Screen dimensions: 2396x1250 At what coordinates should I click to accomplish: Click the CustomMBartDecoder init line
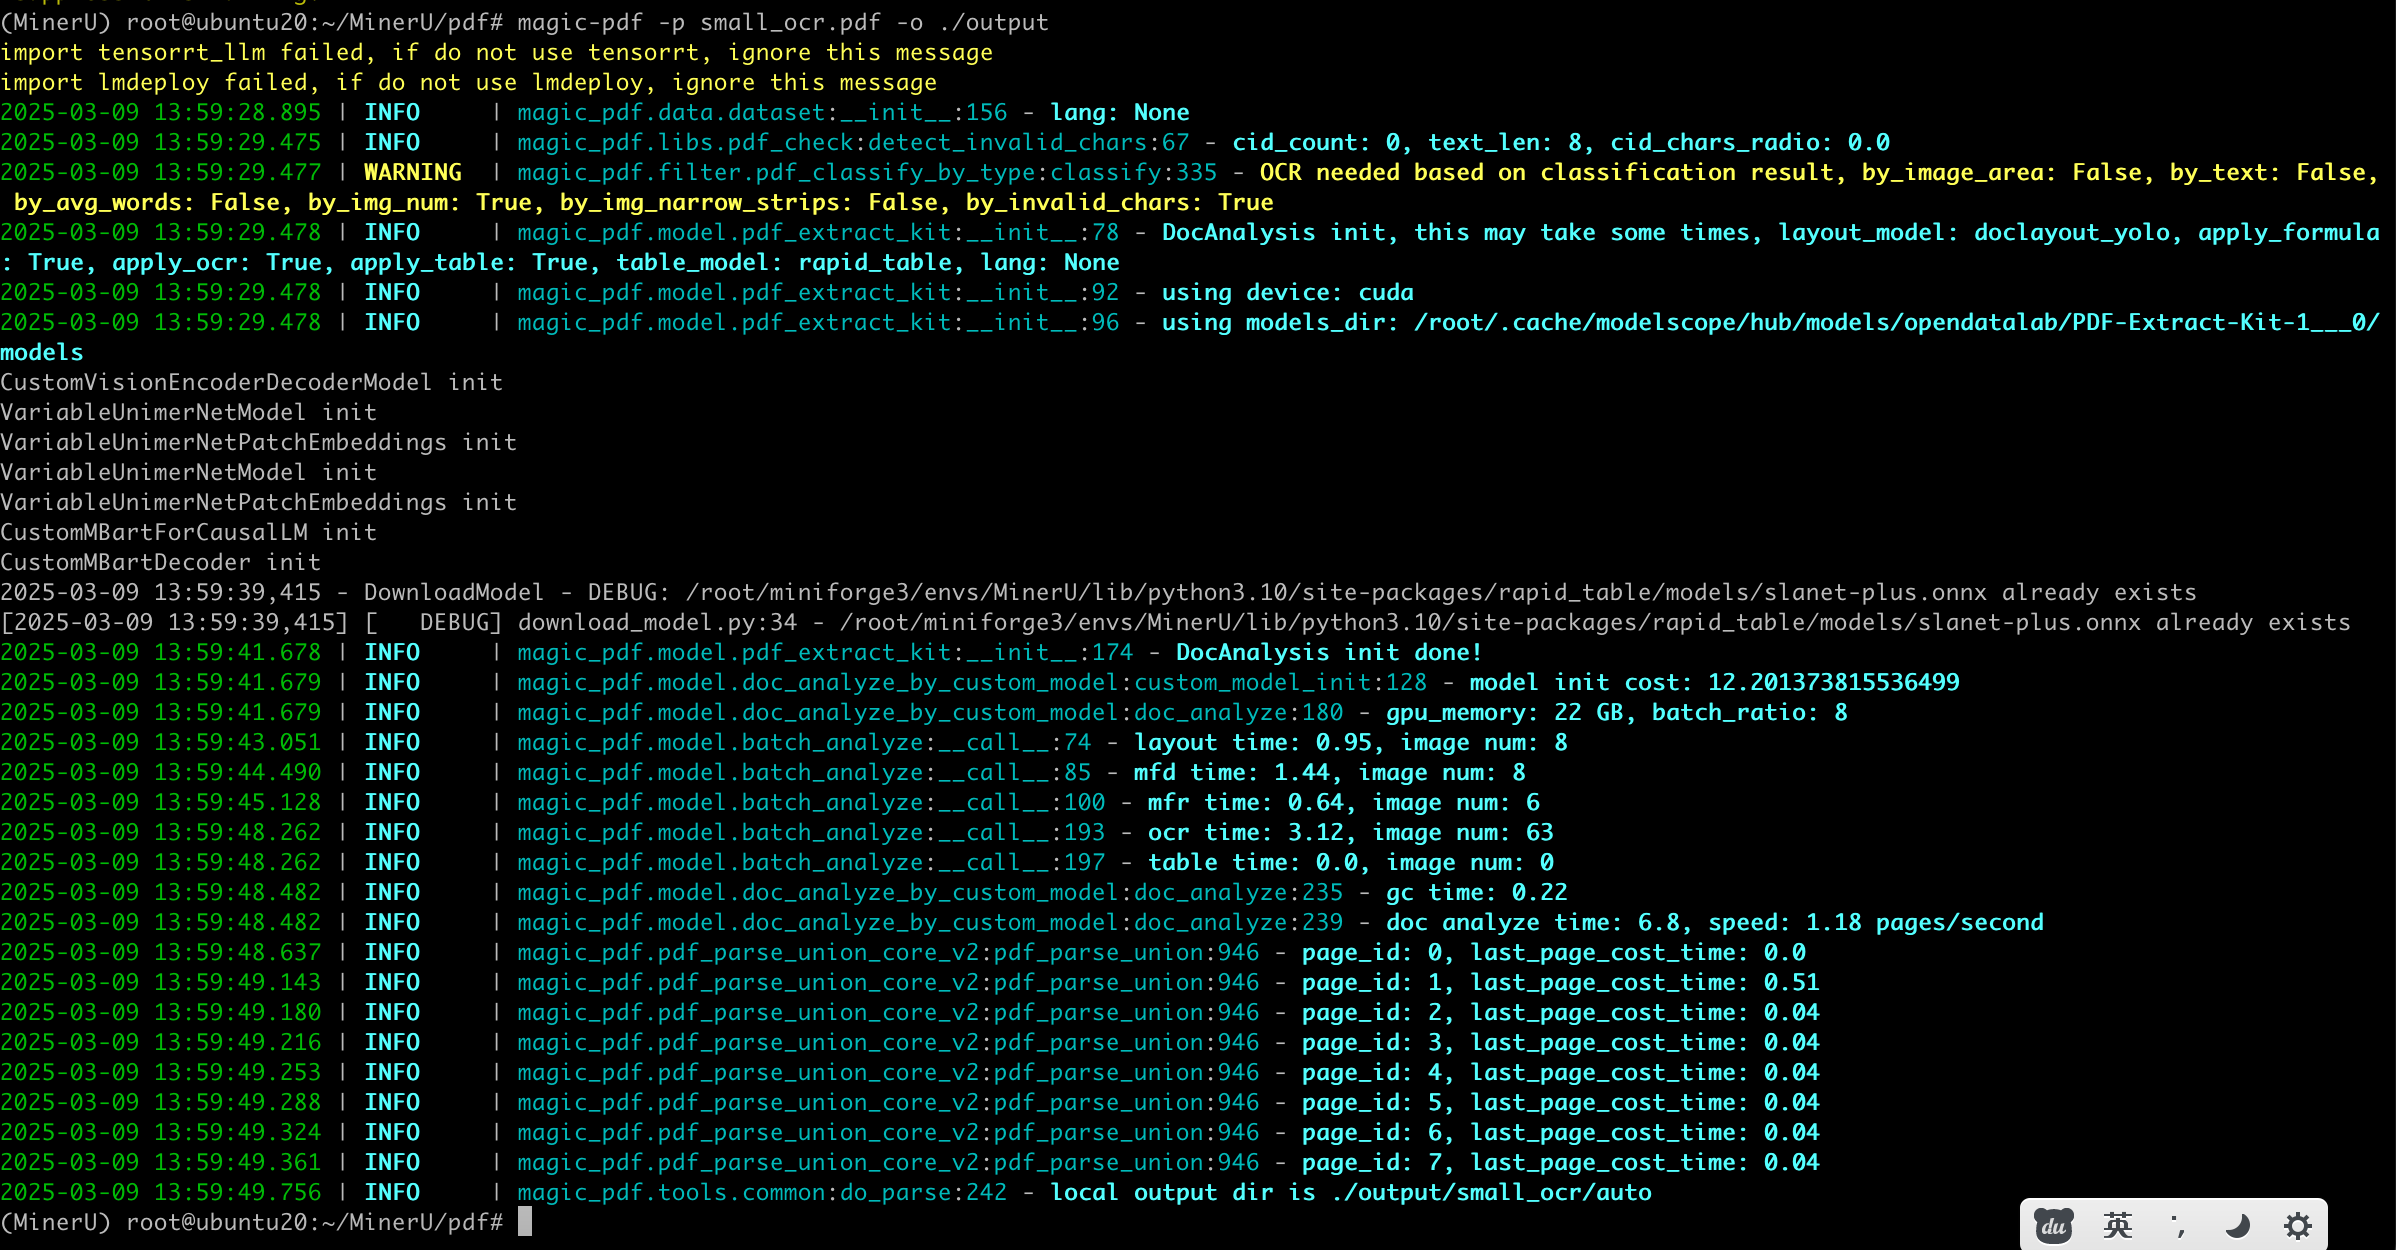tap(160, 562)
